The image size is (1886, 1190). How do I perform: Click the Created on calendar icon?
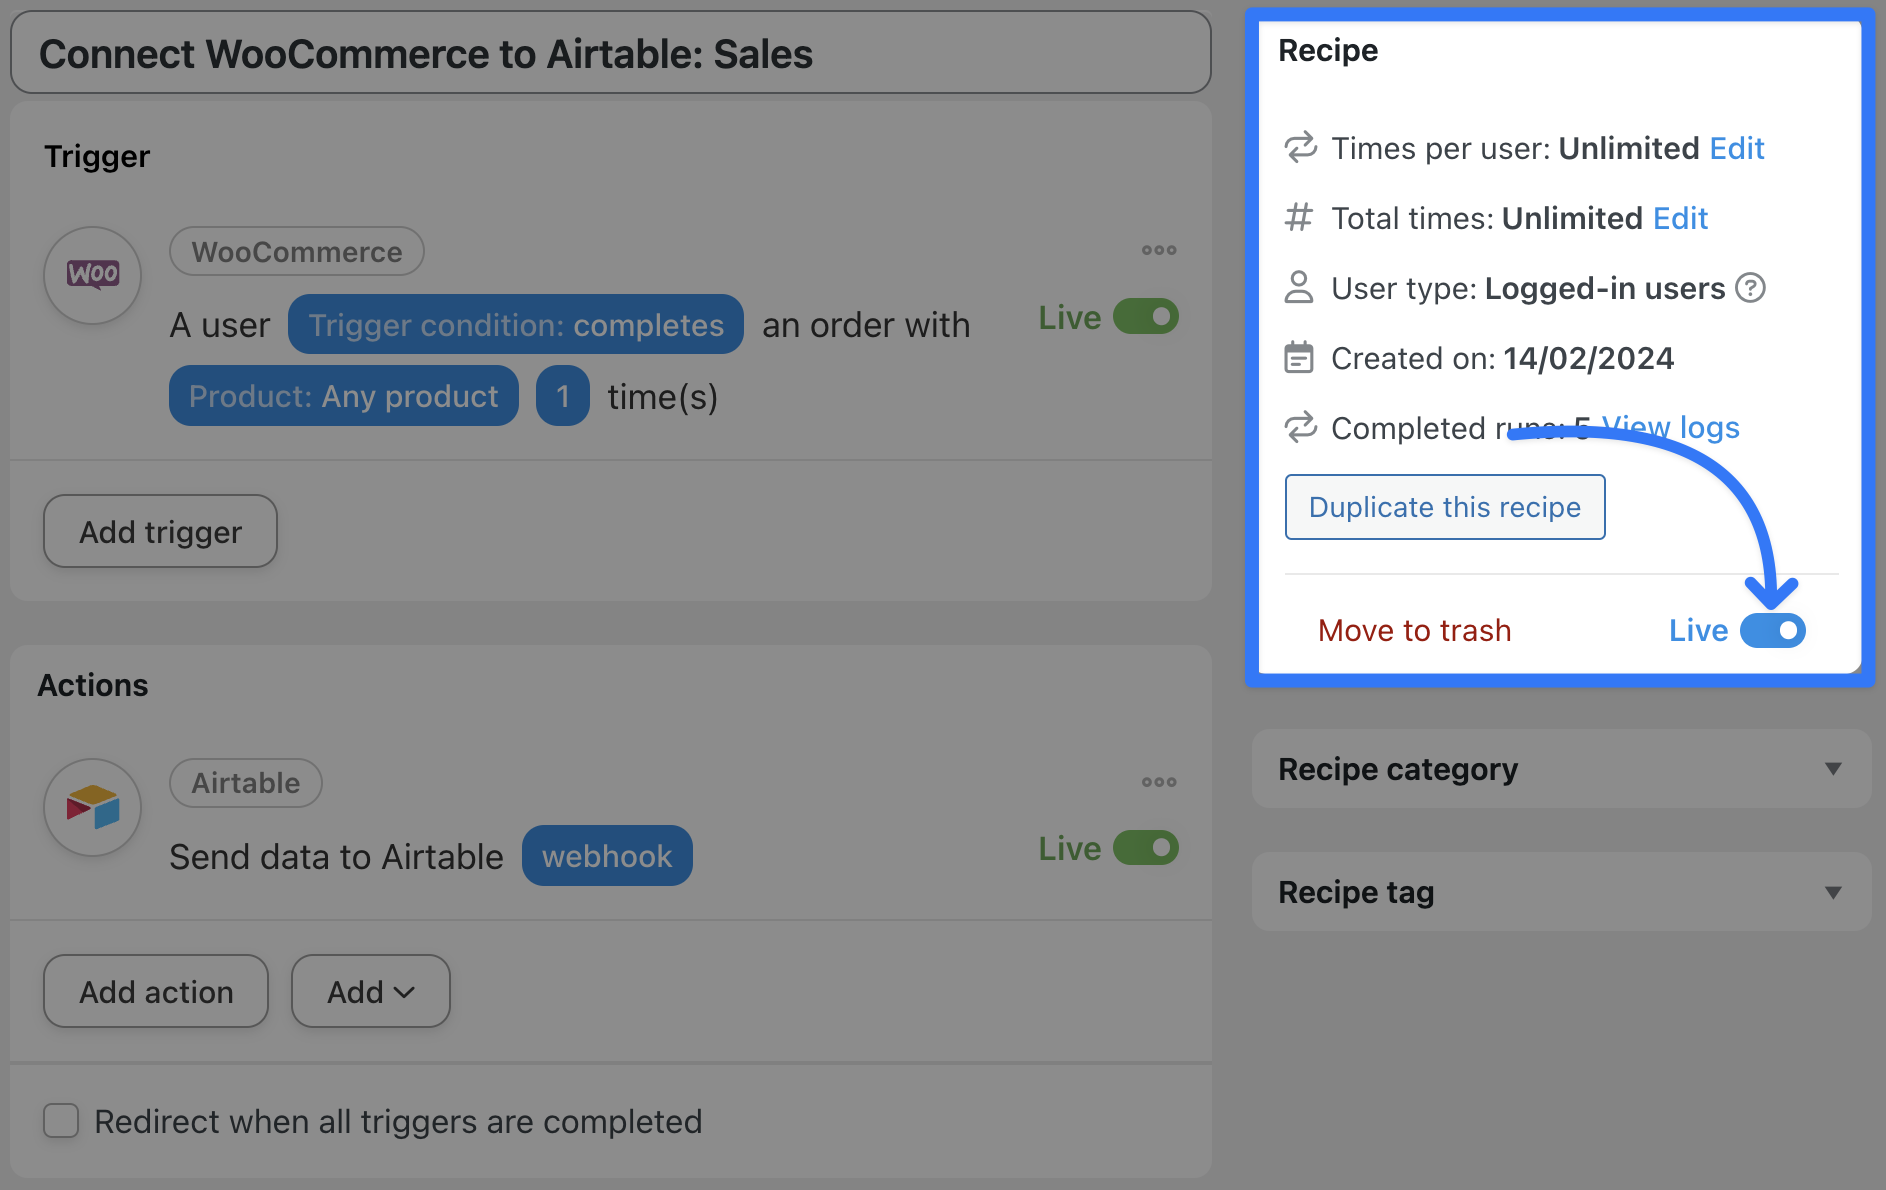(1298, 358)
